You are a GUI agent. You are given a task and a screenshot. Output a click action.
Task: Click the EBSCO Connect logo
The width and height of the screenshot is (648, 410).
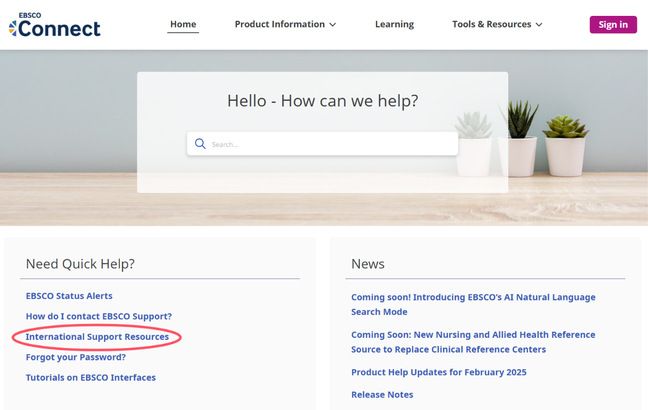point(55,25)
